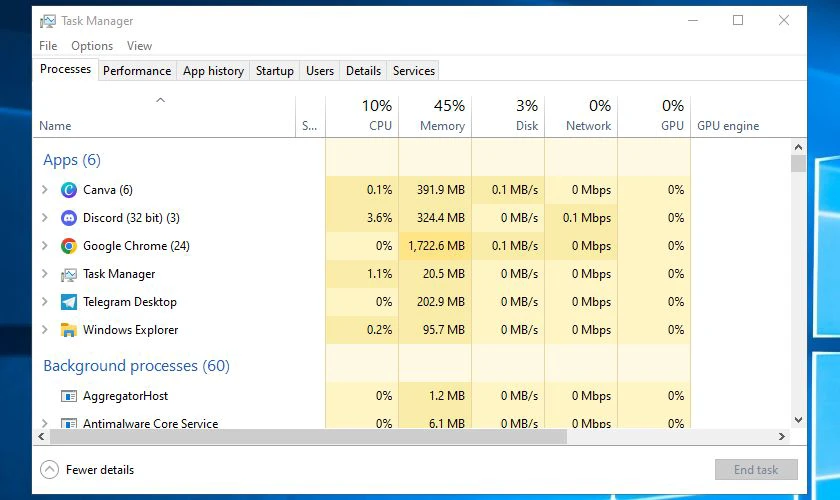This screenshot has width=840, height=500.
Task: Click the Telegram Desktop icon
Action: [x=69, y=302]
